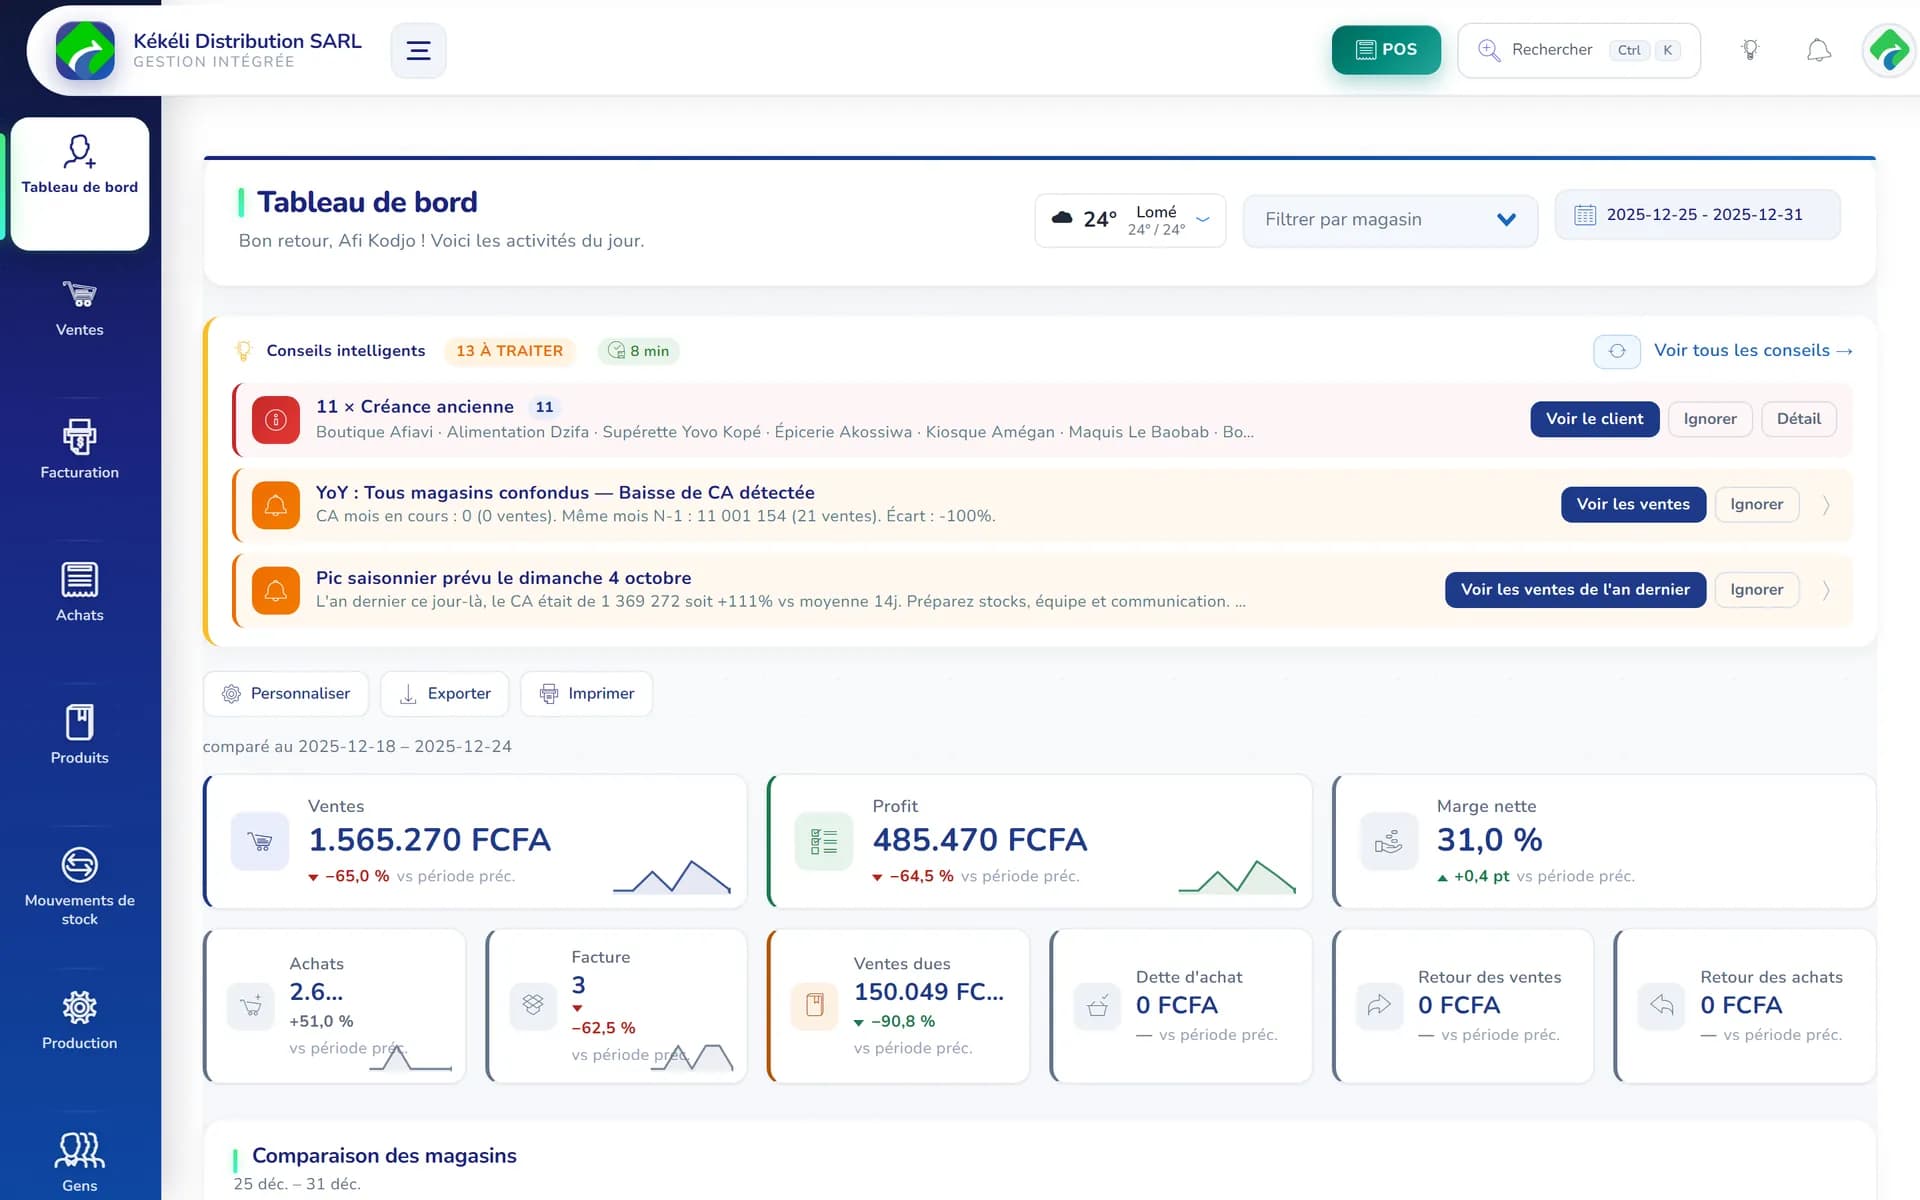The width and height of the screenshot is (1920, 1200).
Task: Click the YoY alert bell icon
Action: 276,505
